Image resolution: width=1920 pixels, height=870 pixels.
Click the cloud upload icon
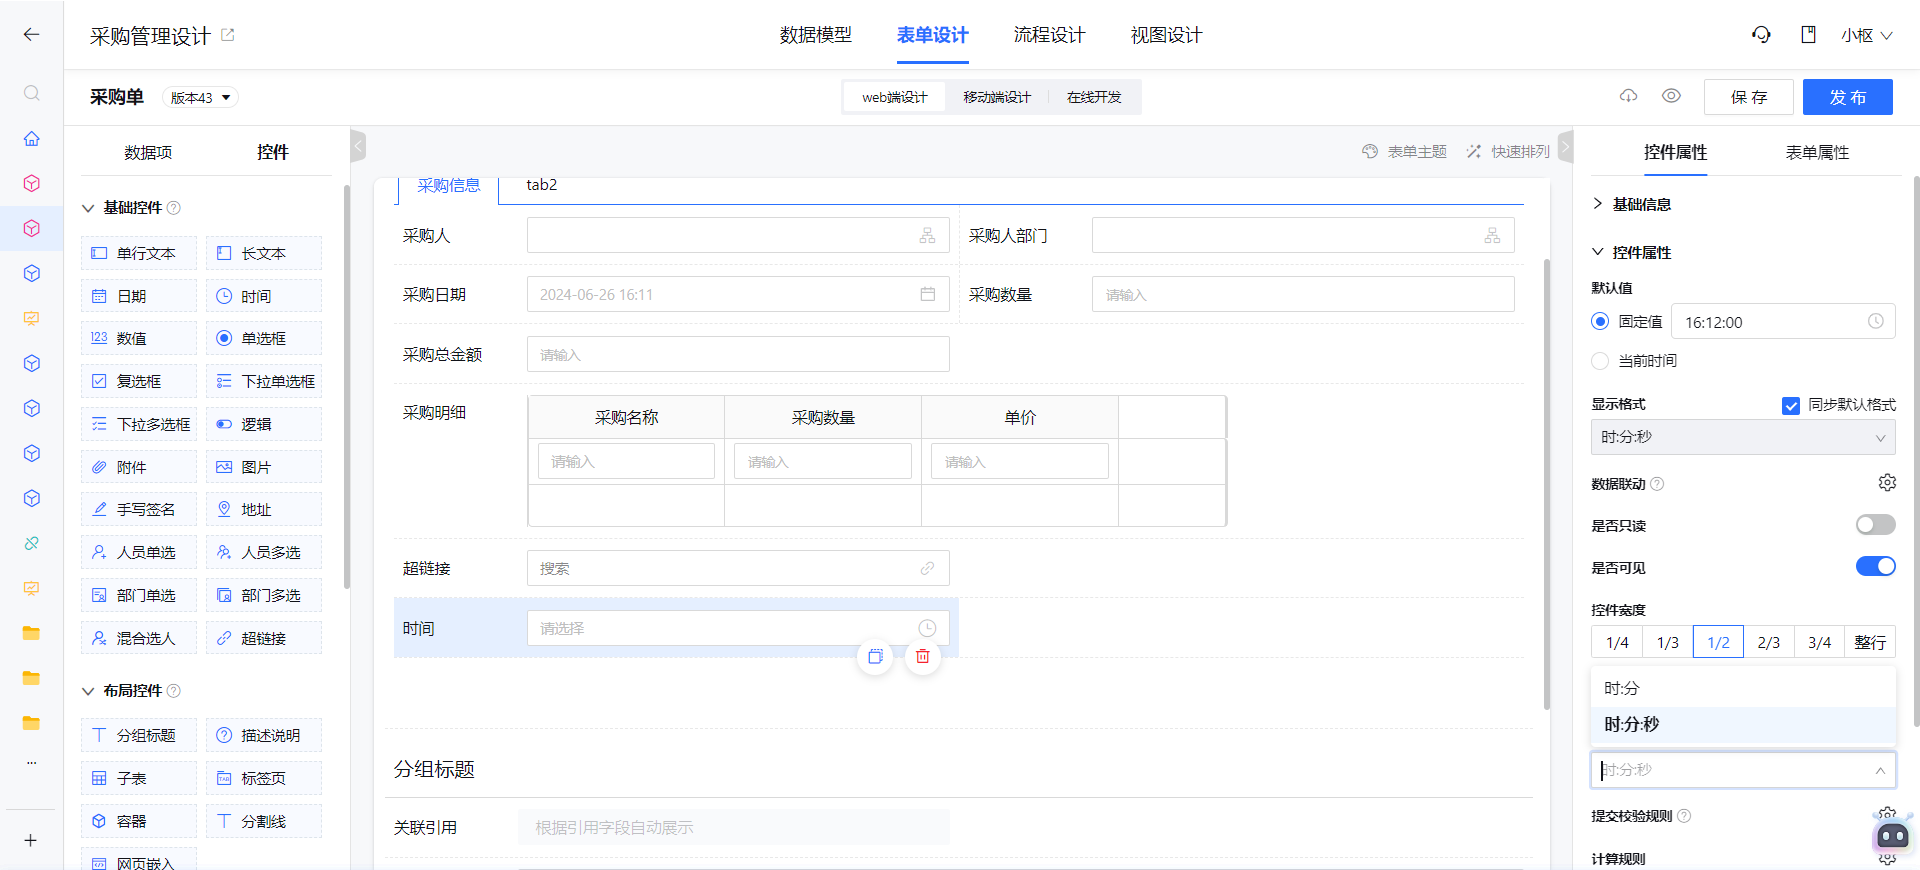tap(1629, 96)
